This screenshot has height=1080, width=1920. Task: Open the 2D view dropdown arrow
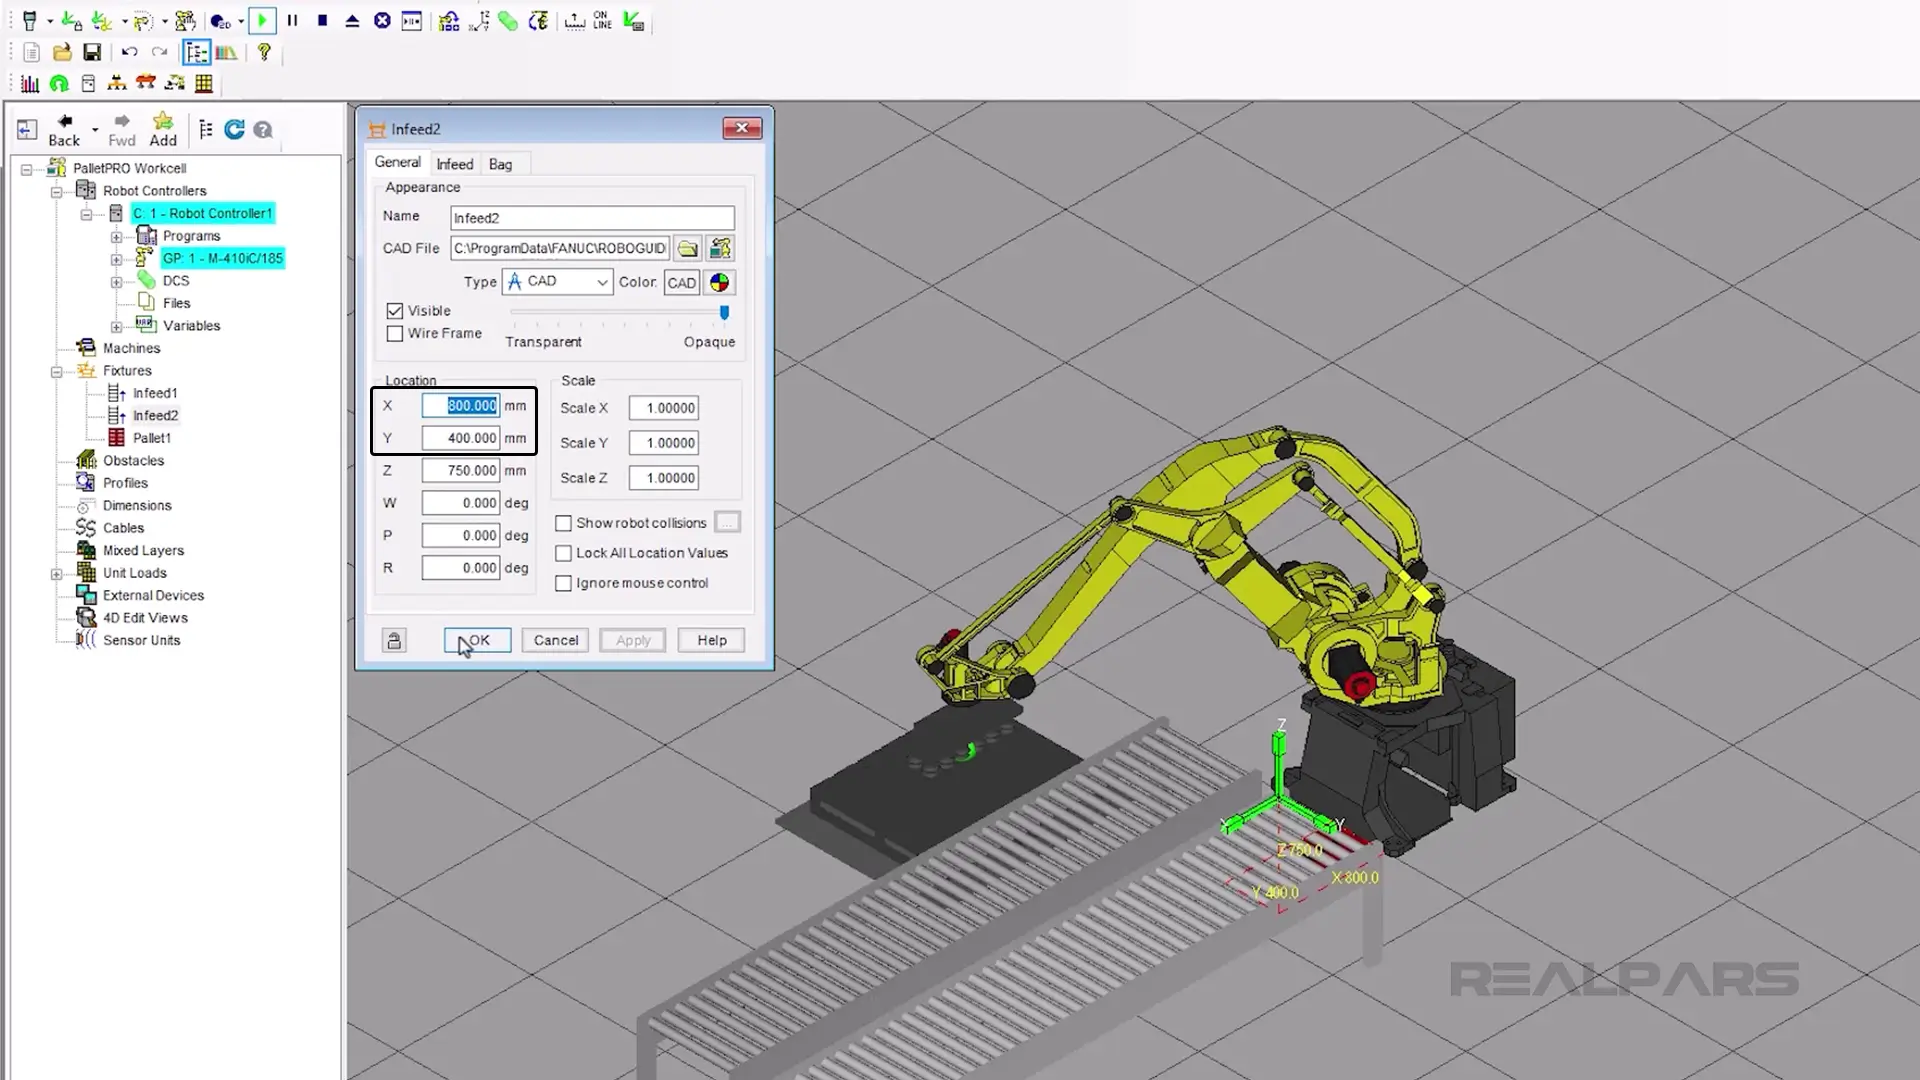tap(241, 21)
